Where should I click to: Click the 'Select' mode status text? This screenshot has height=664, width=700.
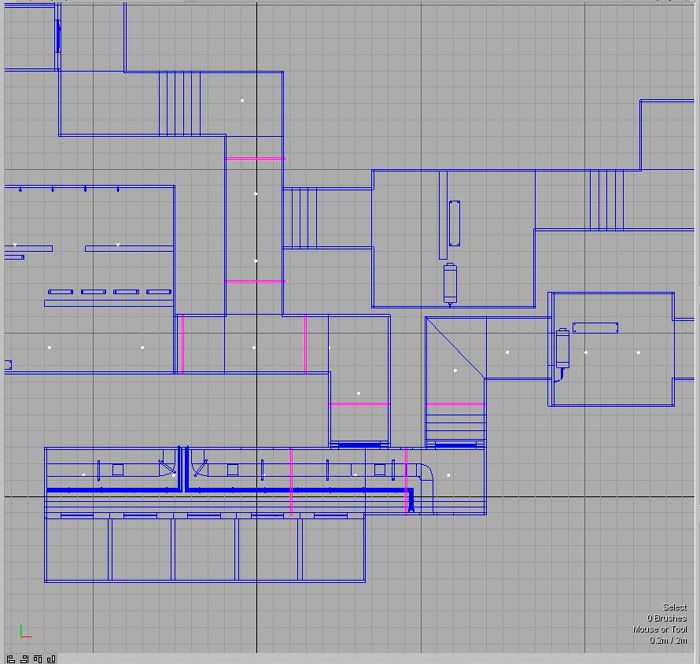[x=674, y=607]
